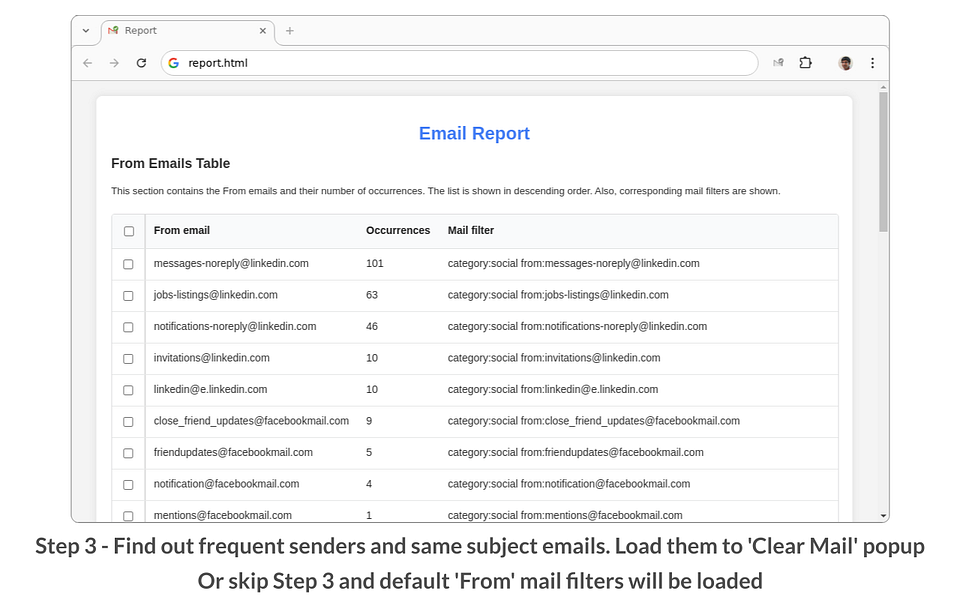Viewport: 960px width, 600px height.
Task: Open the browser three-dot menu
Action: [x=872, y=63]
